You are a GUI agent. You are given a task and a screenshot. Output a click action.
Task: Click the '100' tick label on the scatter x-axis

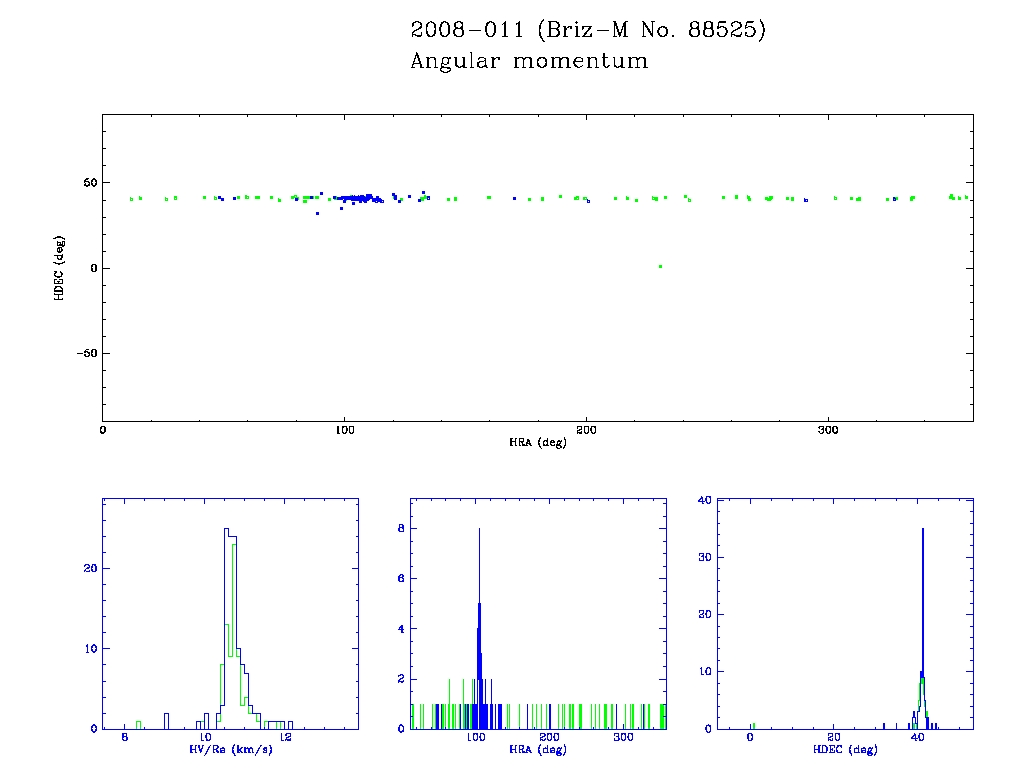[344, 430]
